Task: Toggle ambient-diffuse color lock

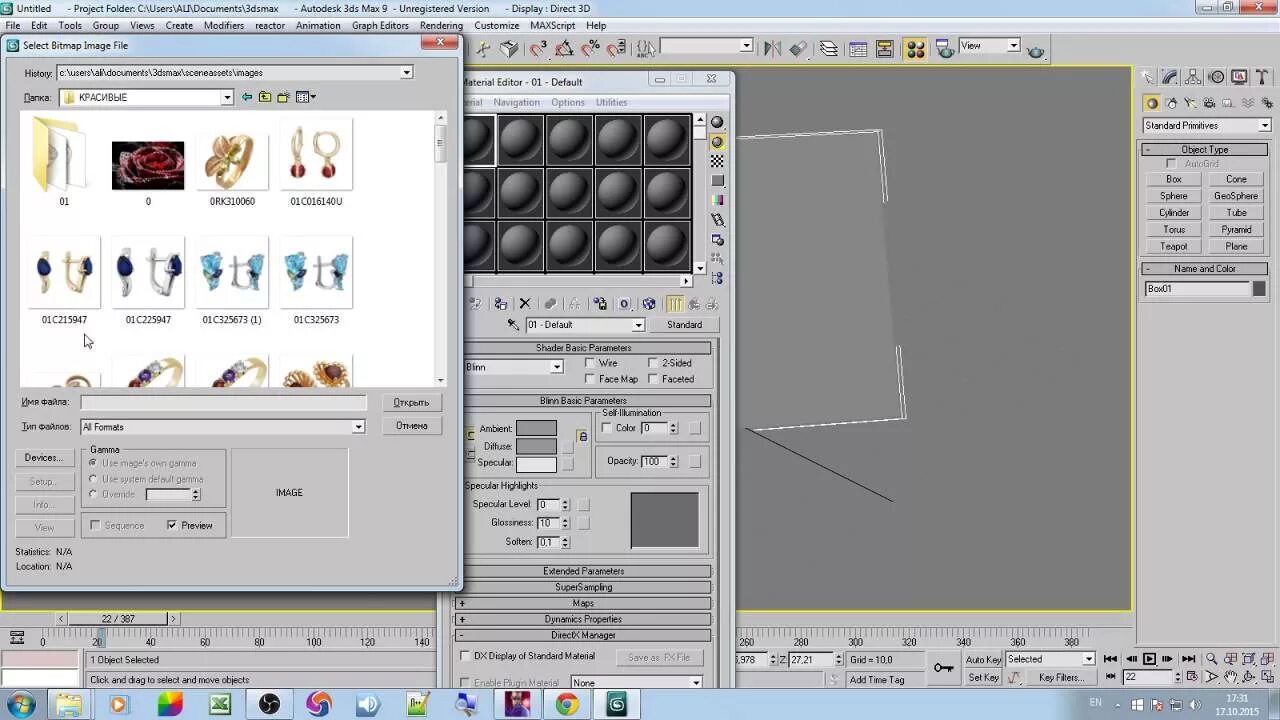Action: click(582, 437)
